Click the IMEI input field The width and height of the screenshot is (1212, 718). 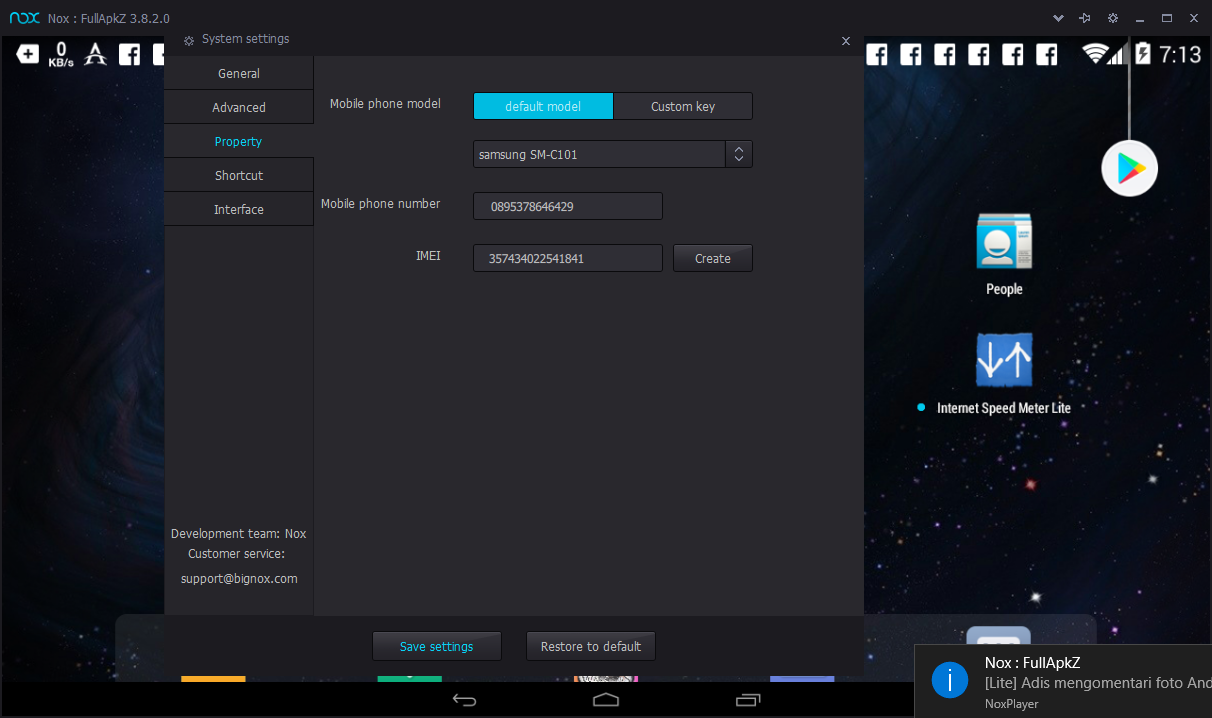(x=568, y=258)
